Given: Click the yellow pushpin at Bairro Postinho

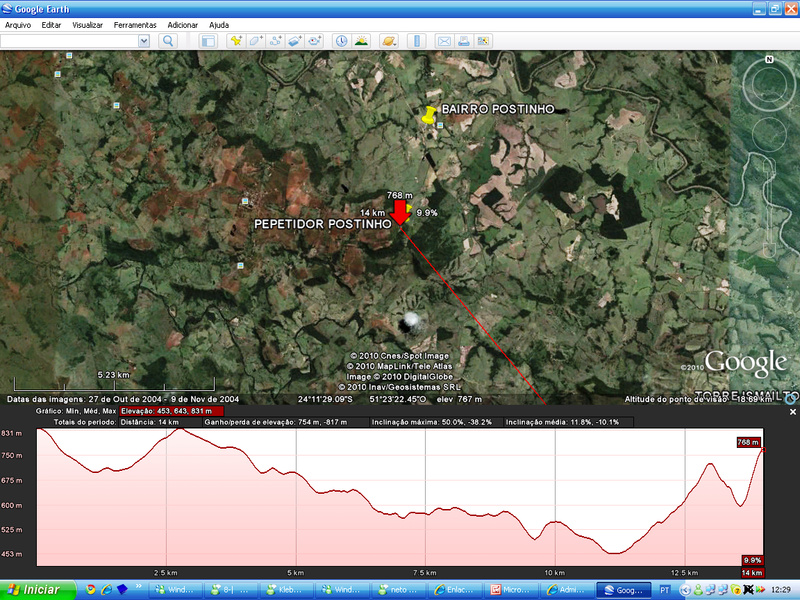Looking at the screenshot, I should pyautogui.click(x=429, y=115).
